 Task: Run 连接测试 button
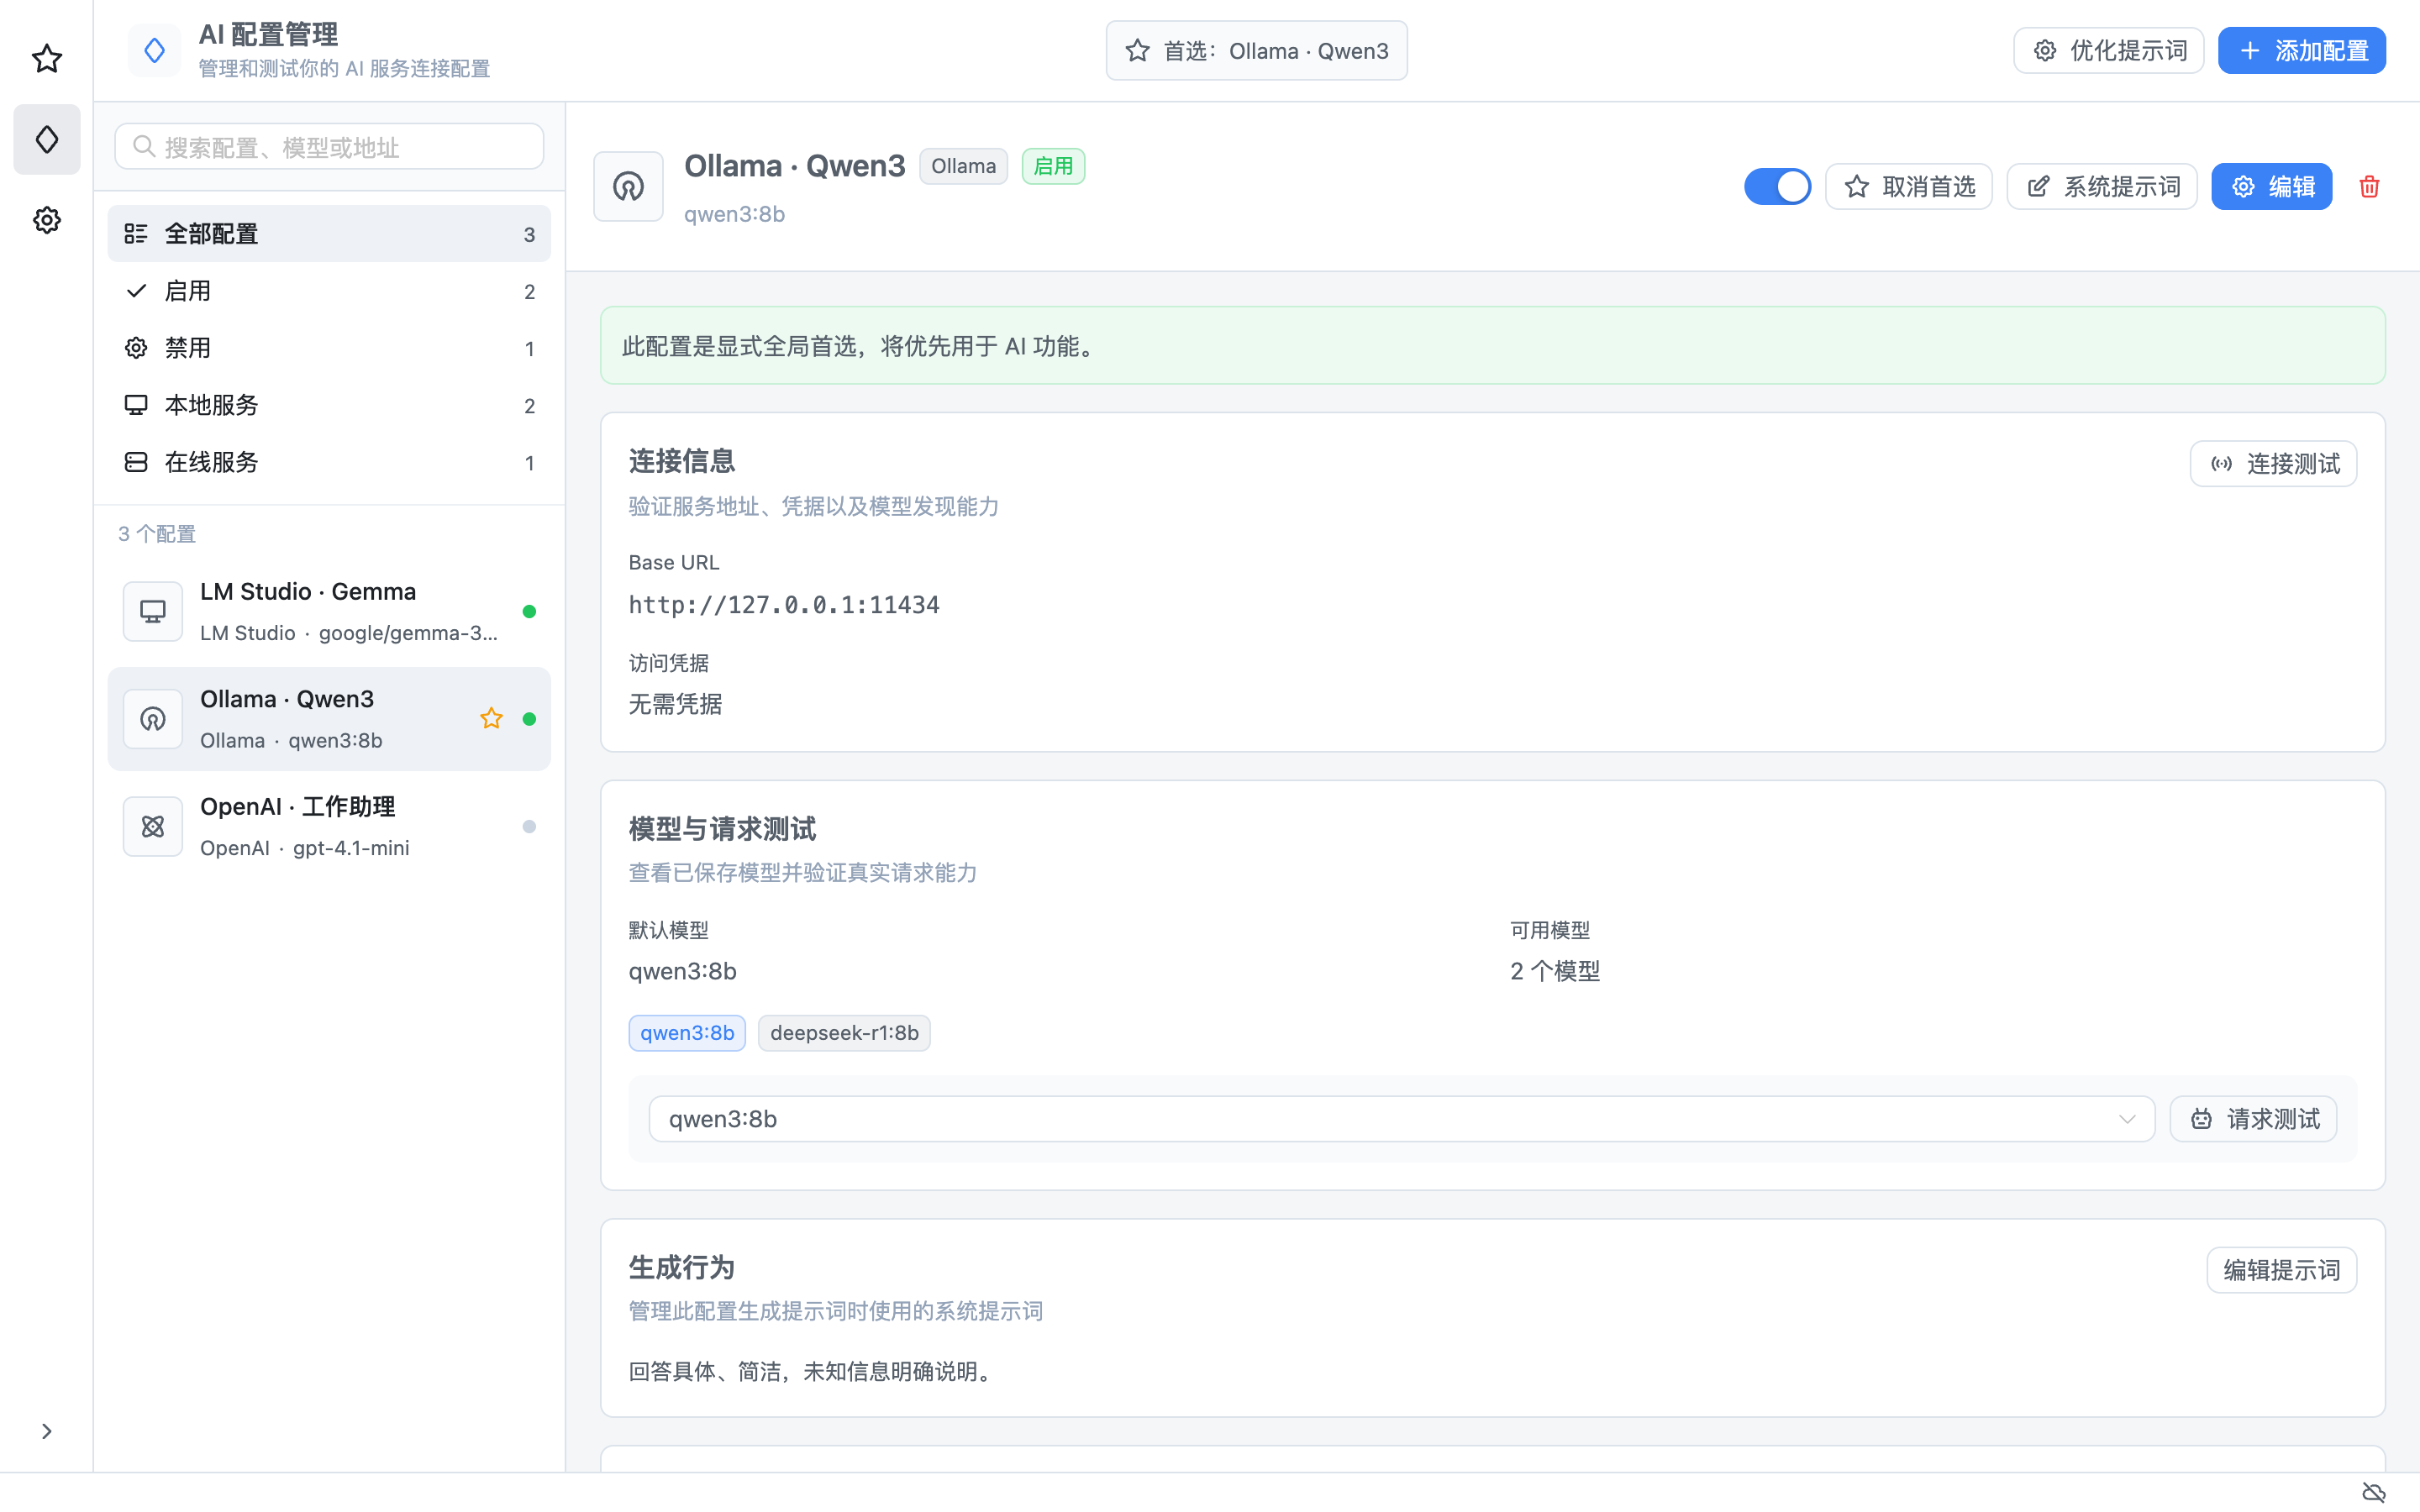click(2273, 464)
